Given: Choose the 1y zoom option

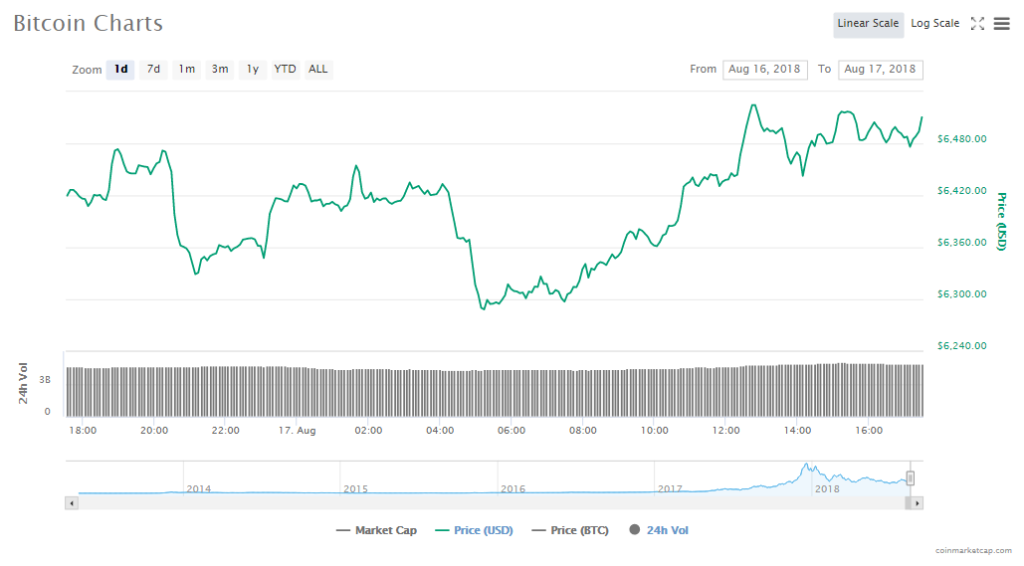Looking at the screenshot, I should click(x=253, y=70).
